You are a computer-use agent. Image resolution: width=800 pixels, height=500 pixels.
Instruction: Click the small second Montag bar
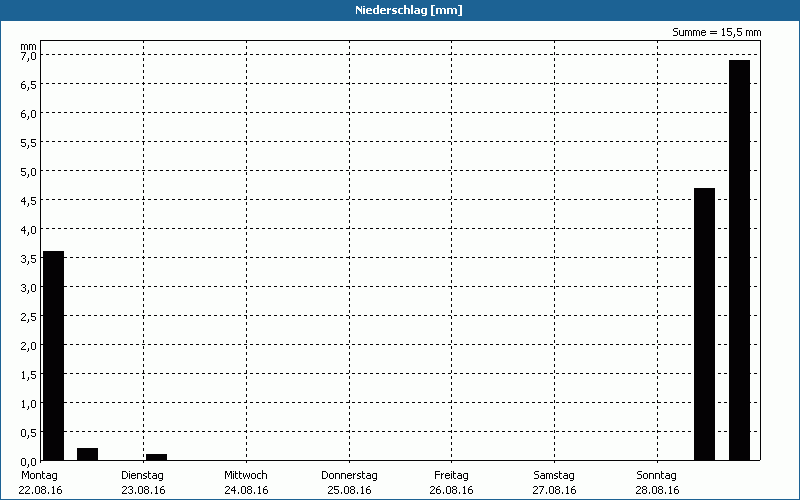[x=87, y=454]
